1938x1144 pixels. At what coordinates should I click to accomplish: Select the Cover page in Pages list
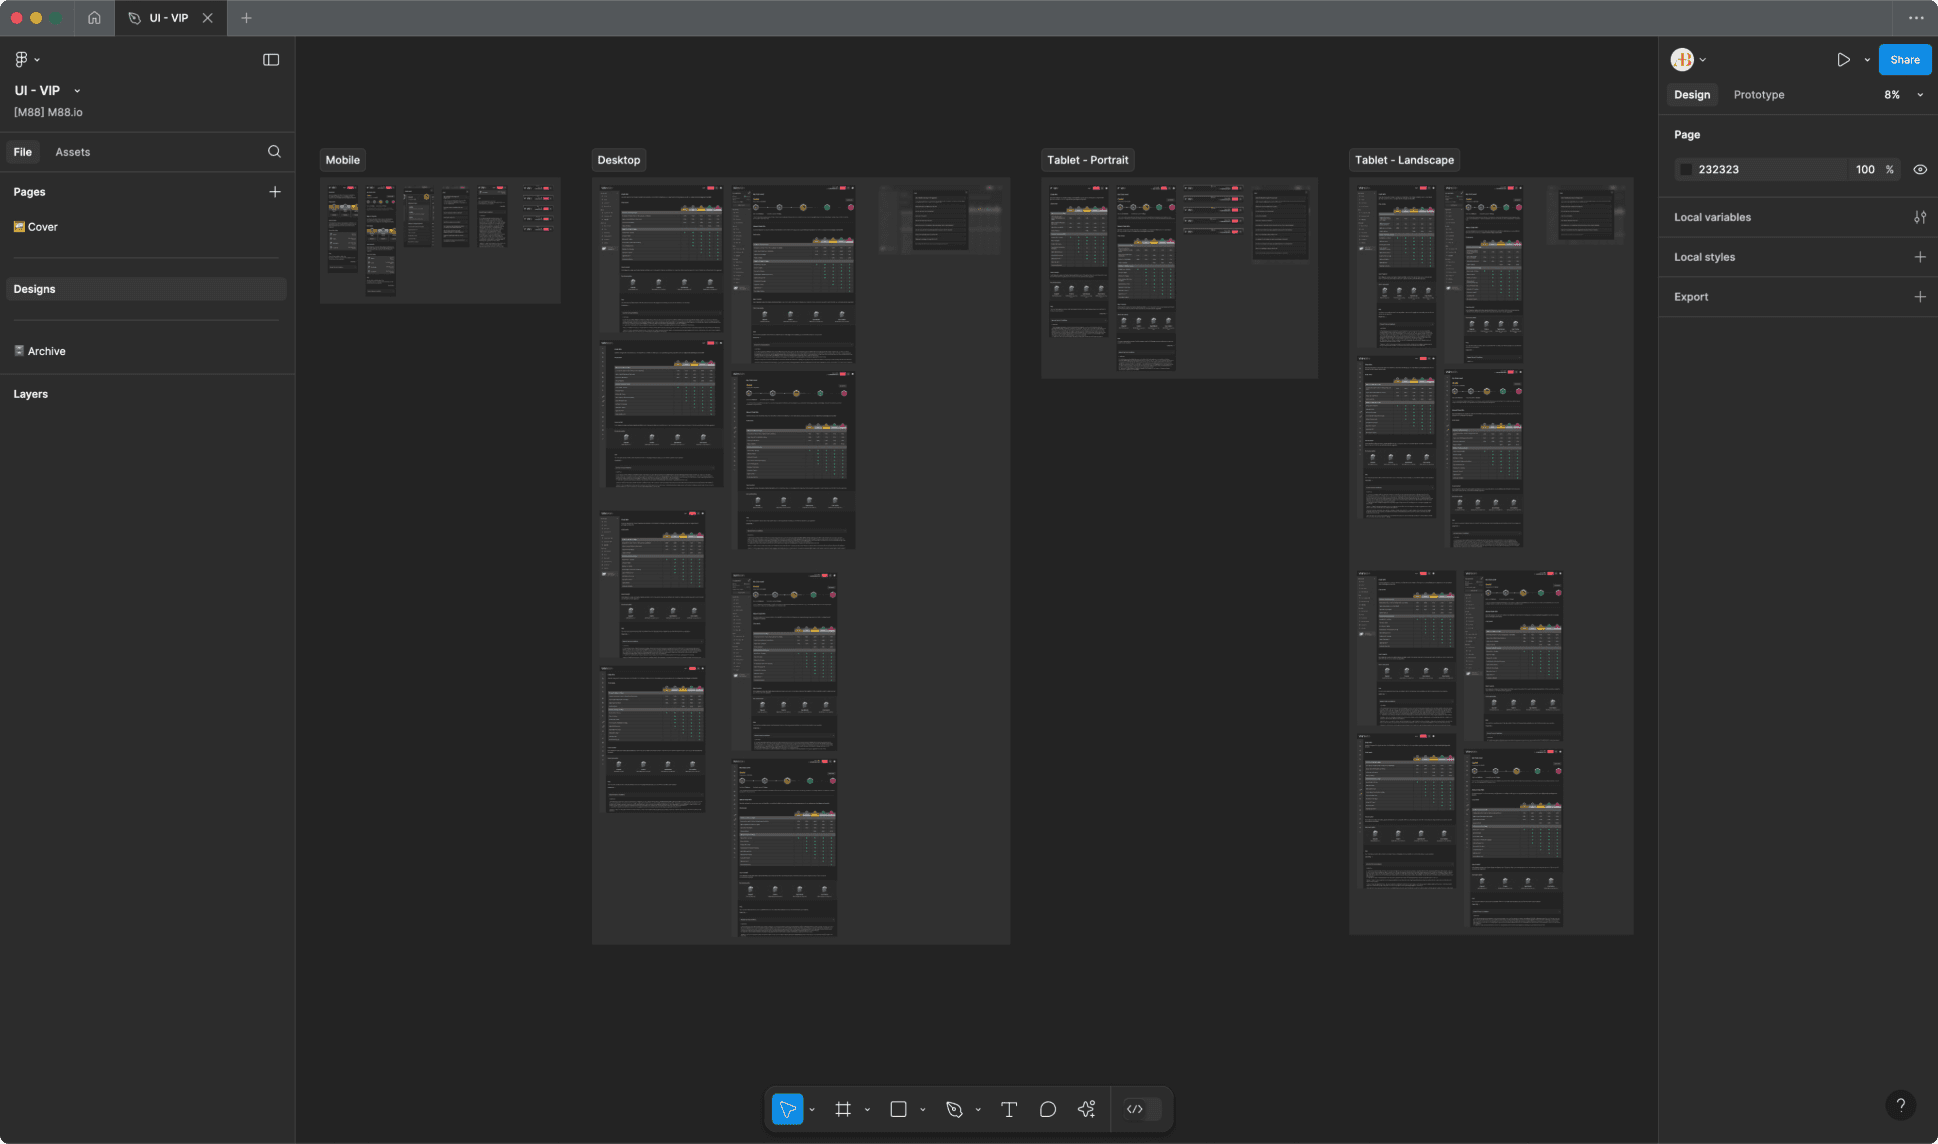point(42,226)
